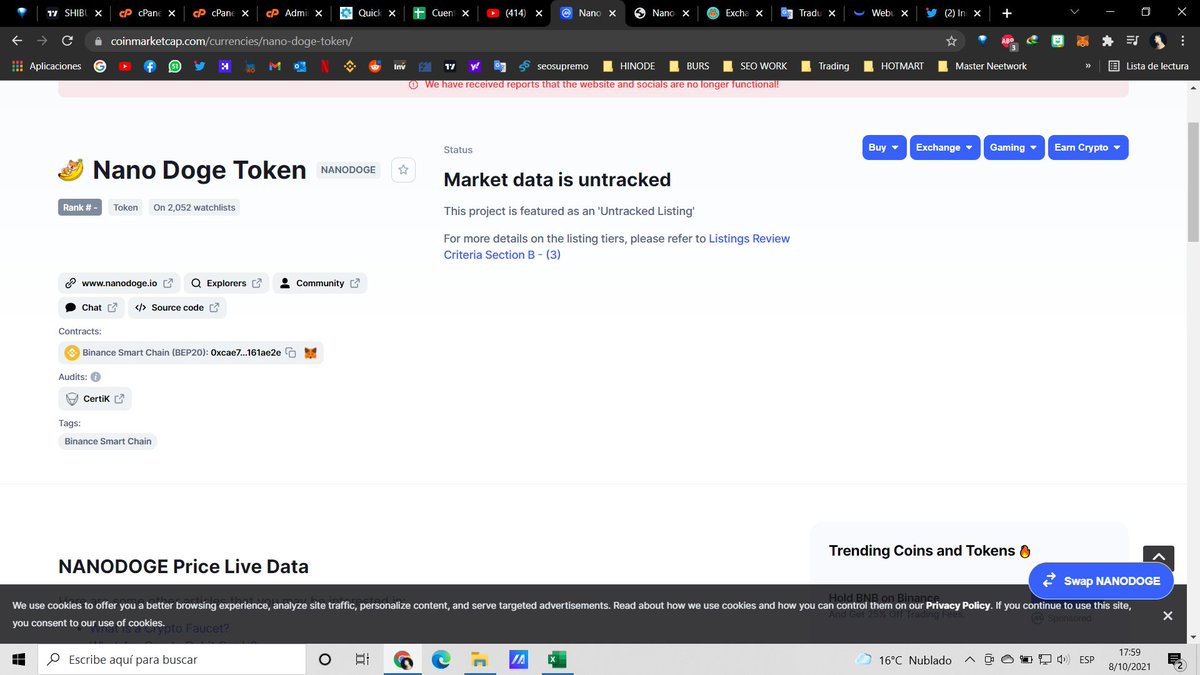Expand the Exchange dropdown
Viewport: 1200px width, 675px height.
[x=945, y=147]
